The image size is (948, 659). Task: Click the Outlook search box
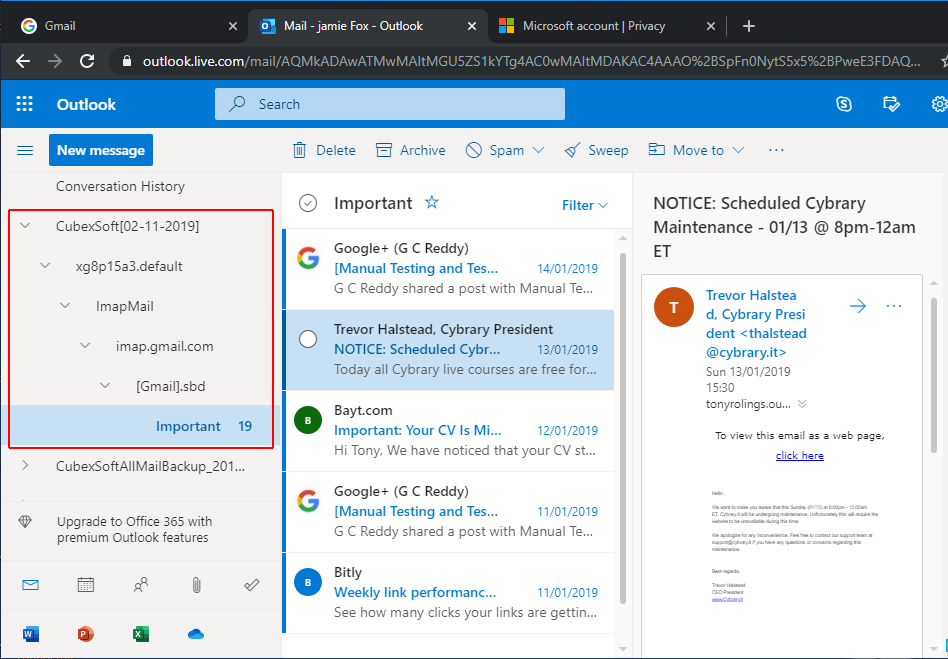click(390, 104)
